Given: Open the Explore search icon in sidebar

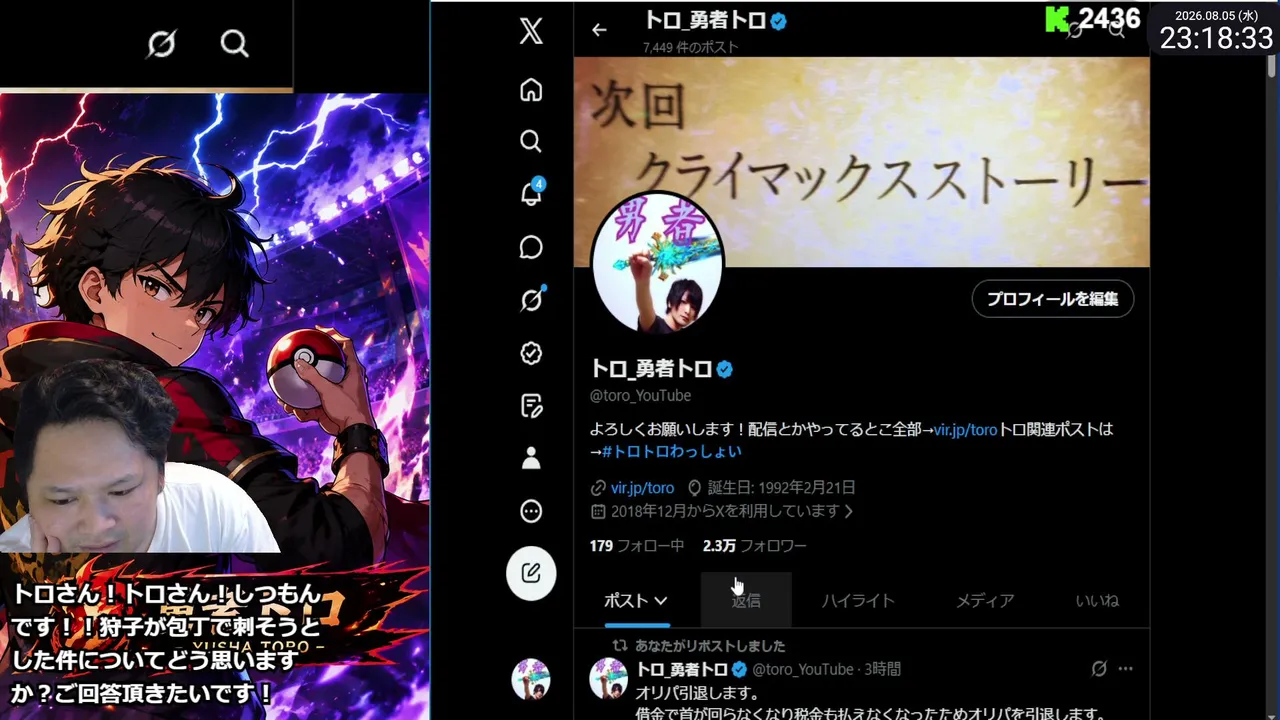Looking at the screenshot, I should click(531, 141).
